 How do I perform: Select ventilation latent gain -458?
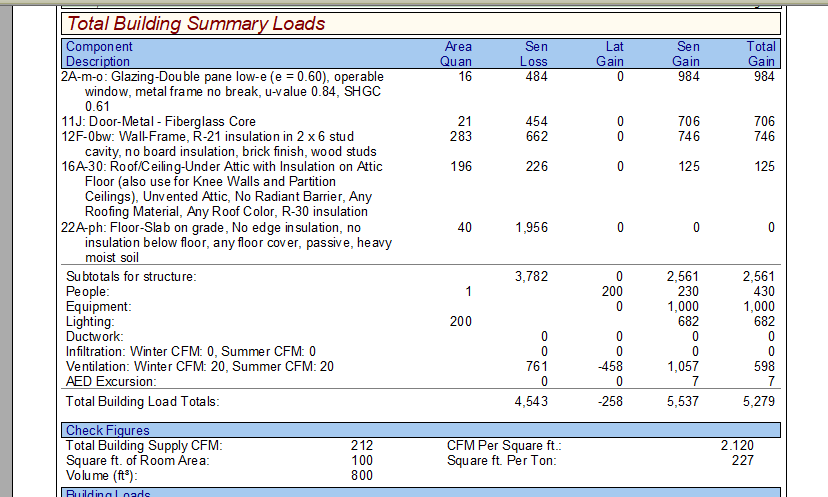[610, 367]
